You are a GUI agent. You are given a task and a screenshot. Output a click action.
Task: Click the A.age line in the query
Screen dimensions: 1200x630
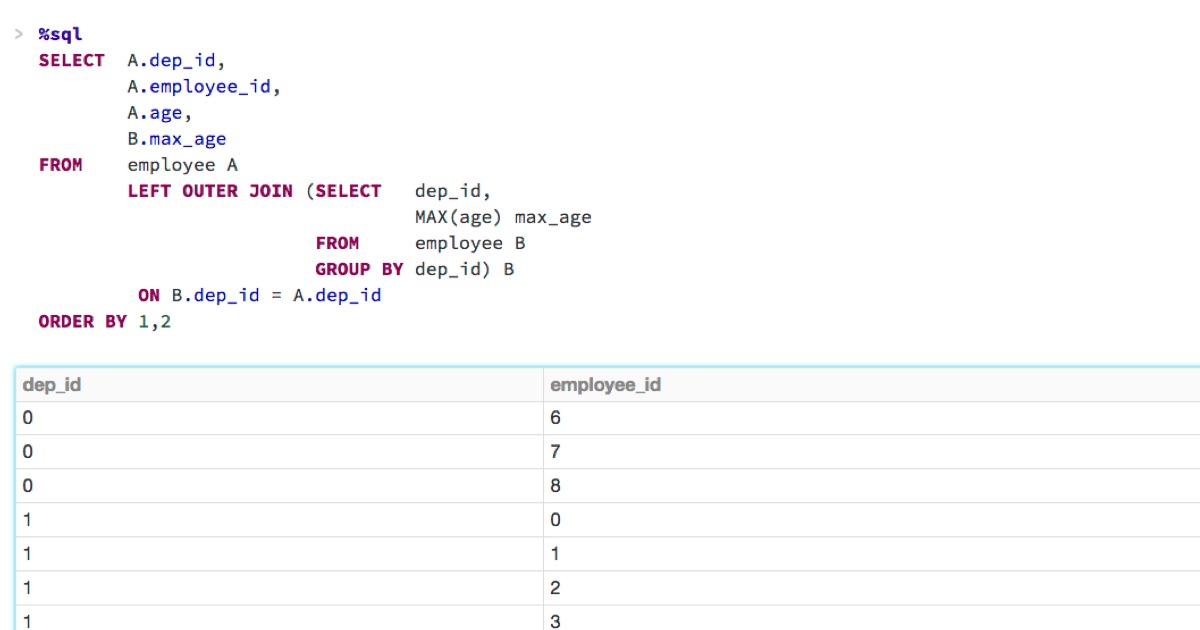click(159, 113)
